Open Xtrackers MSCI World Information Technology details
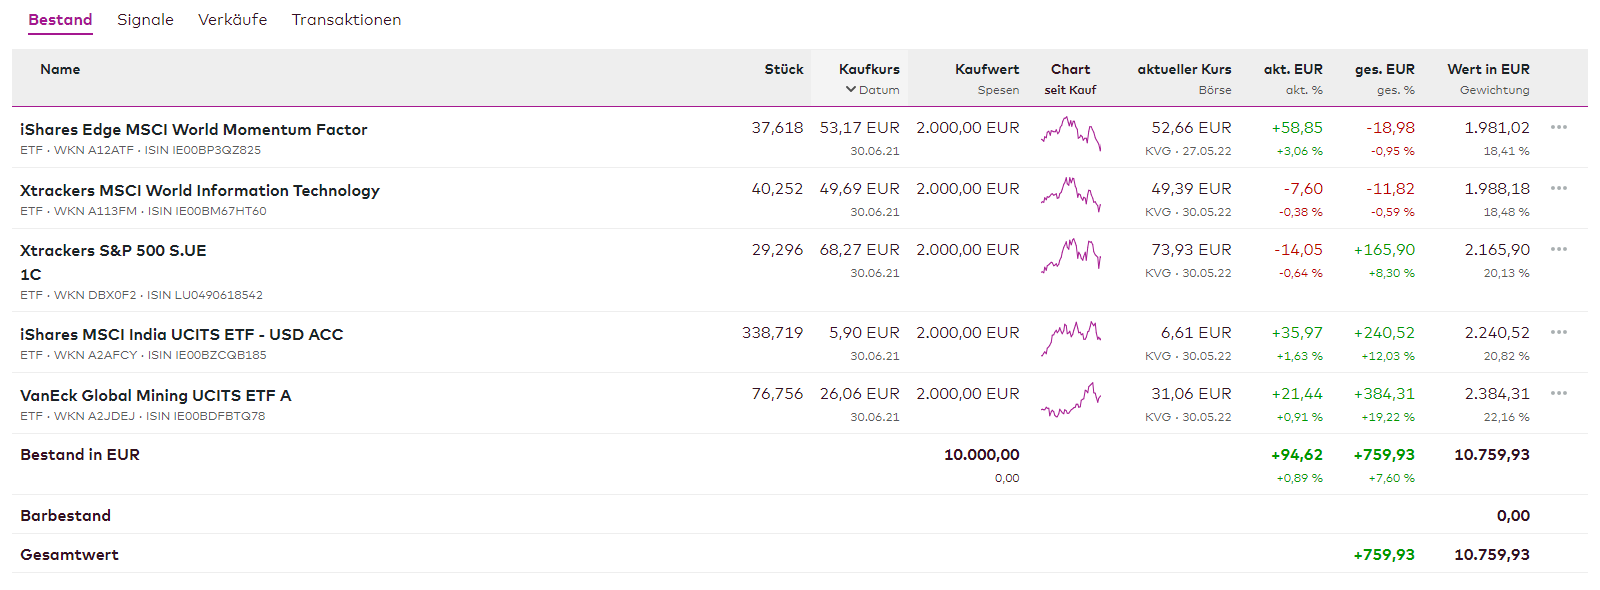1600x590 pixels. click(199, 191)
